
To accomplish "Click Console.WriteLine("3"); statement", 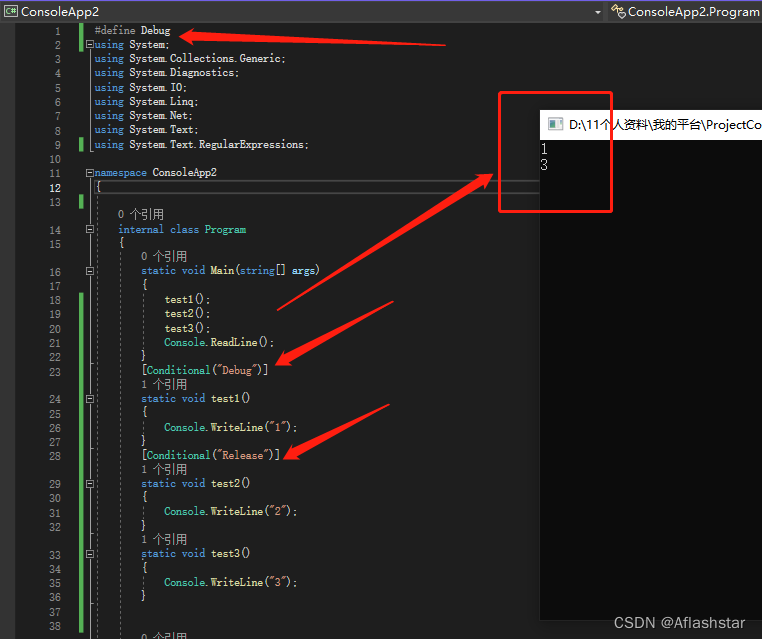I will click(230, 582).
